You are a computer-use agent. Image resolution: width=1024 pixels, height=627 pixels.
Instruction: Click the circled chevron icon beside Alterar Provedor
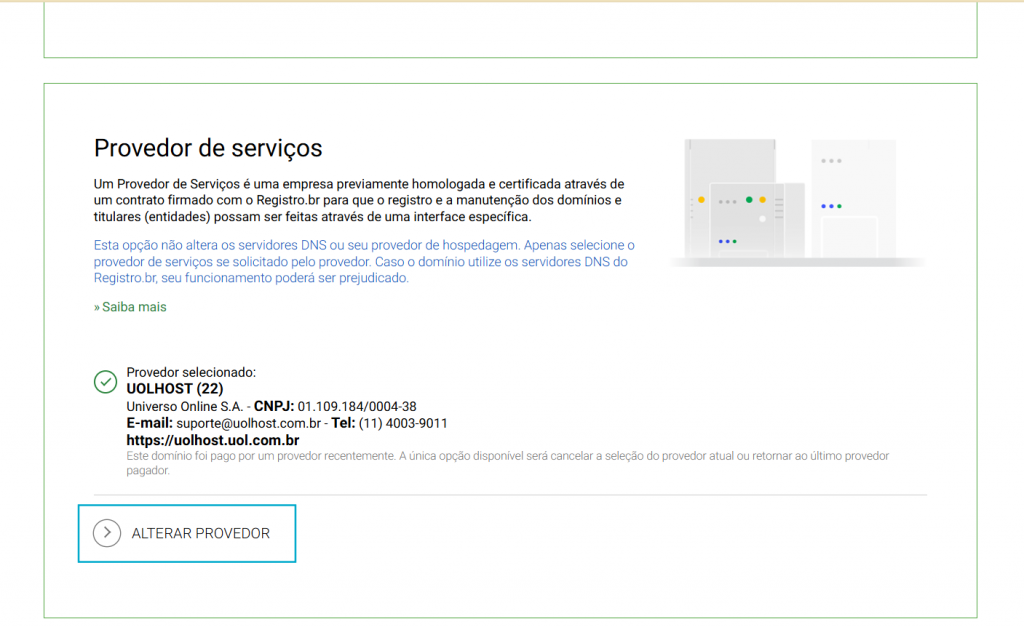(x=107, y=533)
